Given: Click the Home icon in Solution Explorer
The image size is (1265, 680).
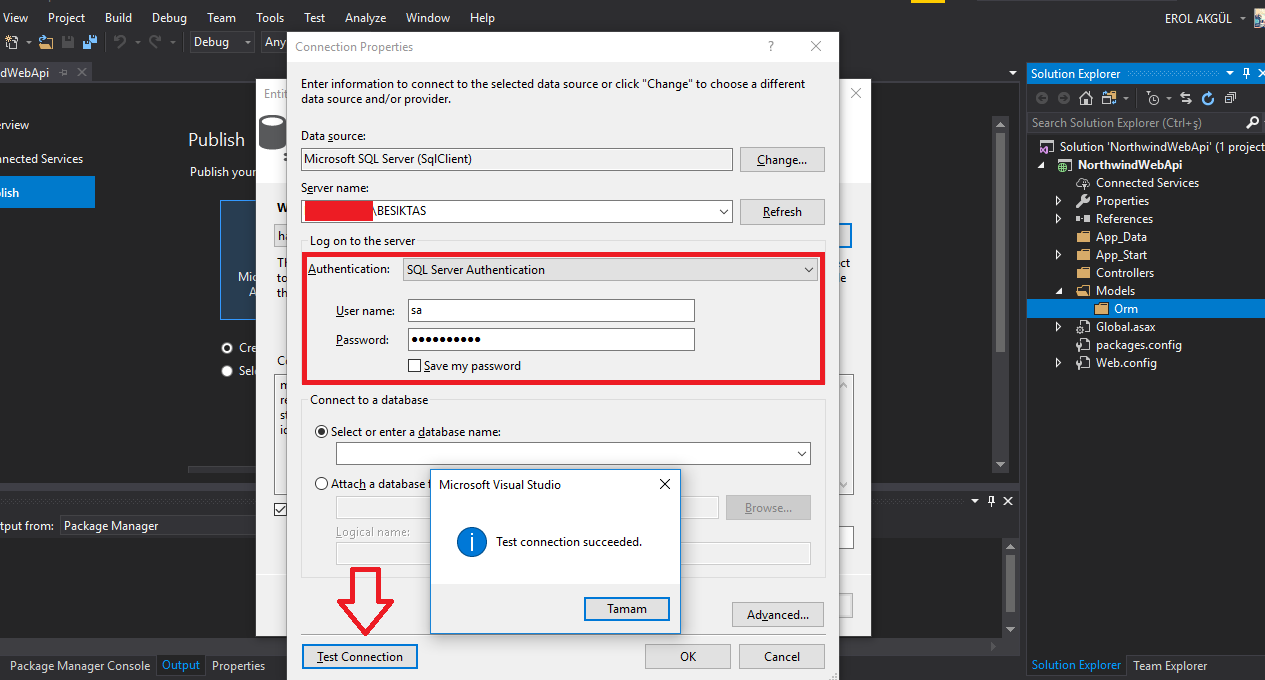Looking at the screenshot, I should click(1087, 98).
